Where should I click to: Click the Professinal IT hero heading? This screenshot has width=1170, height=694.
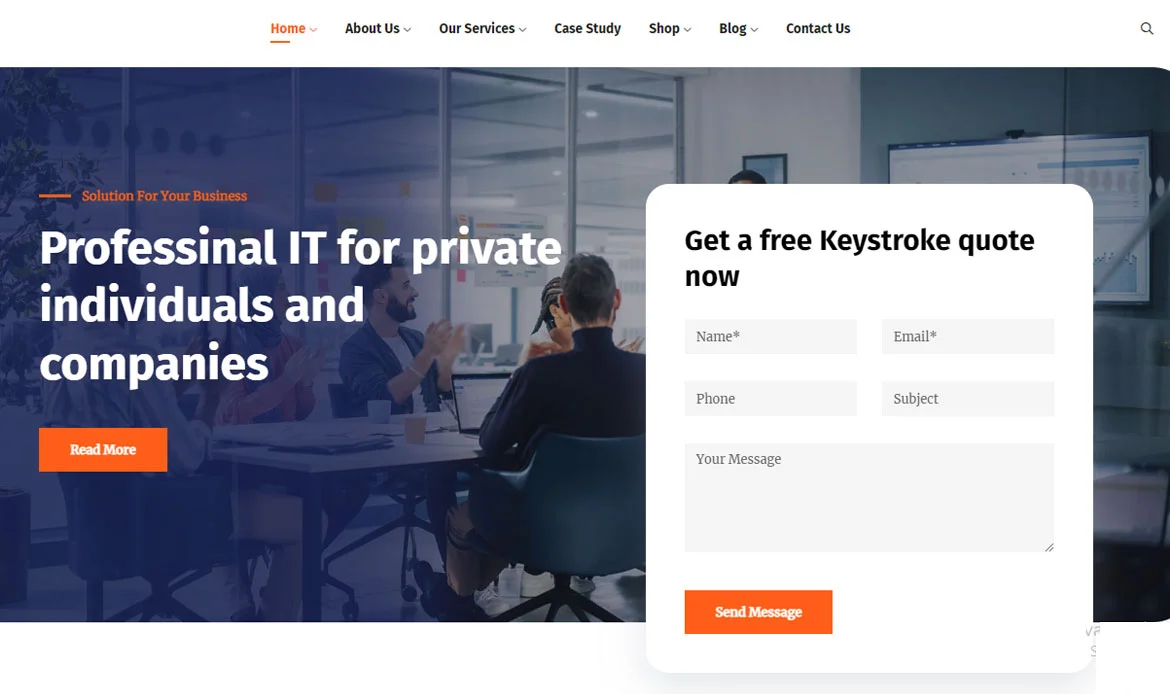pos(301,305)
